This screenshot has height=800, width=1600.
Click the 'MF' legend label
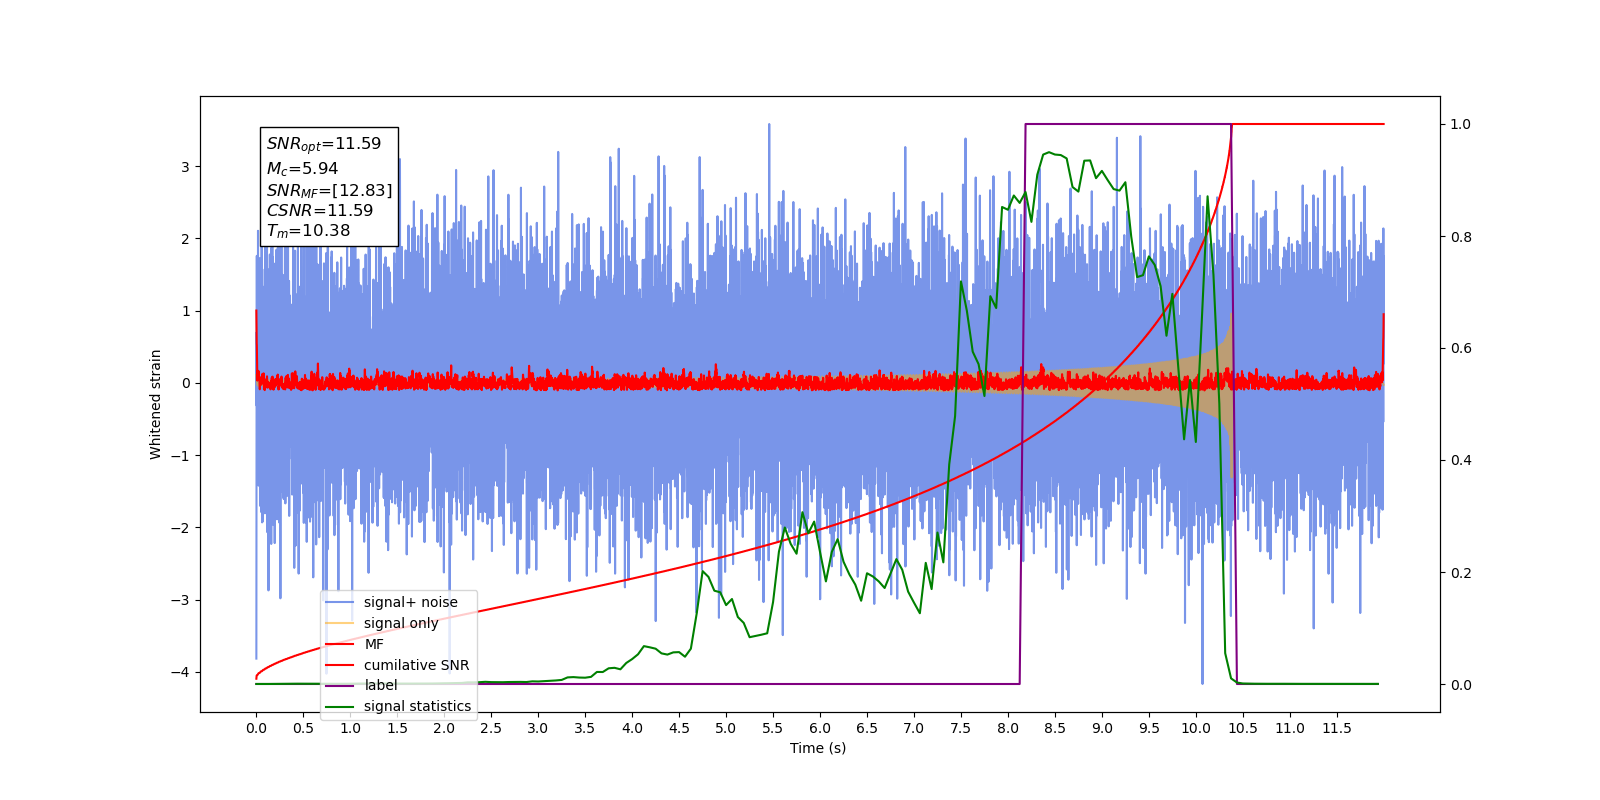(374, 644)
